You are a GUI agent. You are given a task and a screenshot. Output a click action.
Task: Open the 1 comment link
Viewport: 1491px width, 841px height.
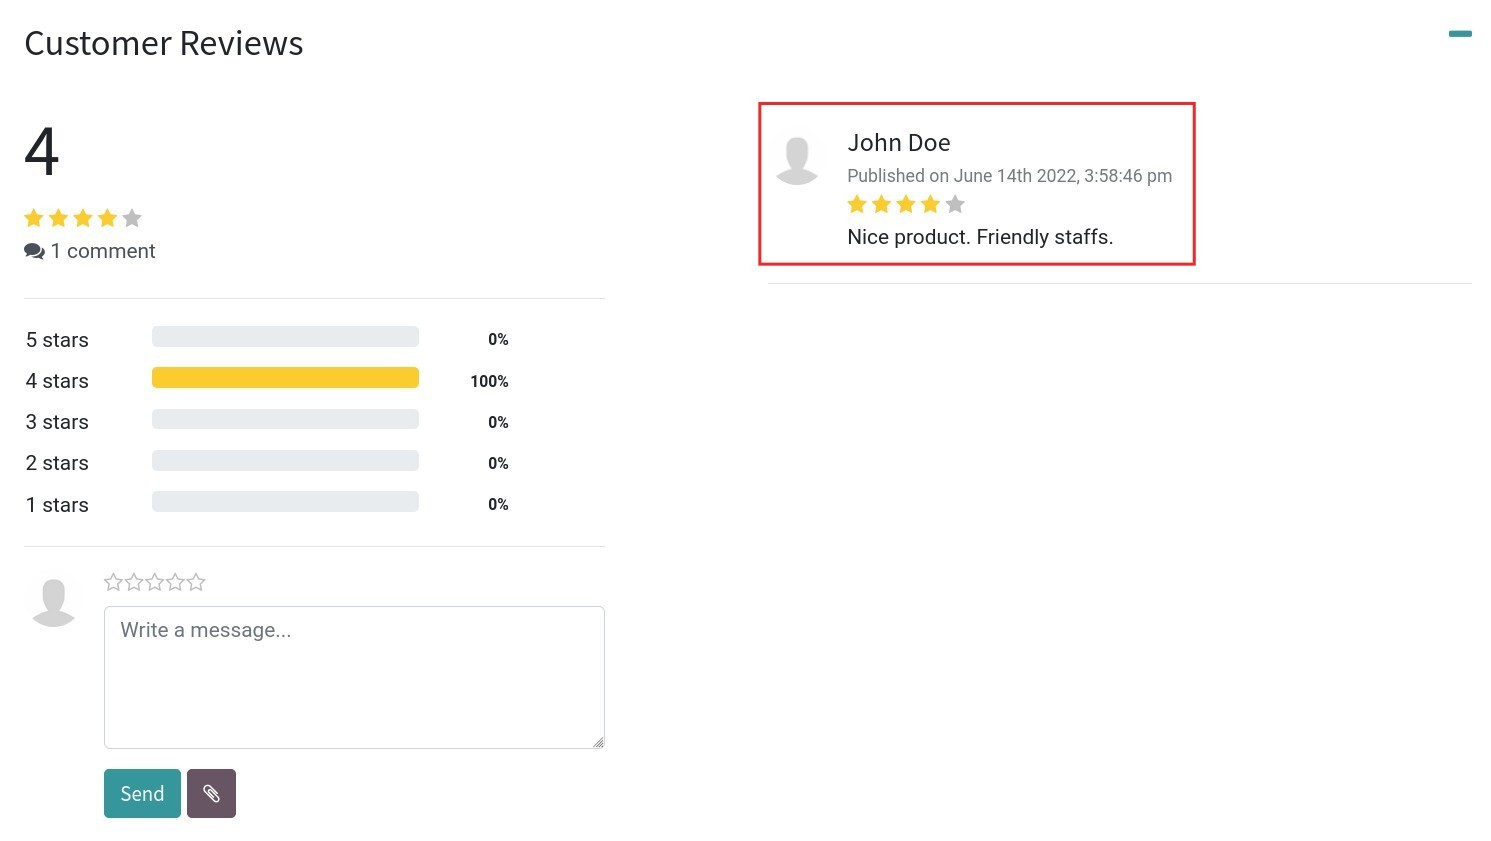click(103, 251)
